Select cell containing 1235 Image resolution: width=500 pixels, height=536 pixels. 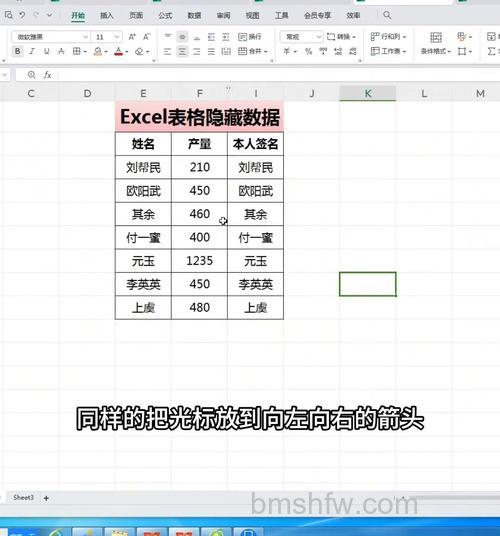tap(200, 261)
